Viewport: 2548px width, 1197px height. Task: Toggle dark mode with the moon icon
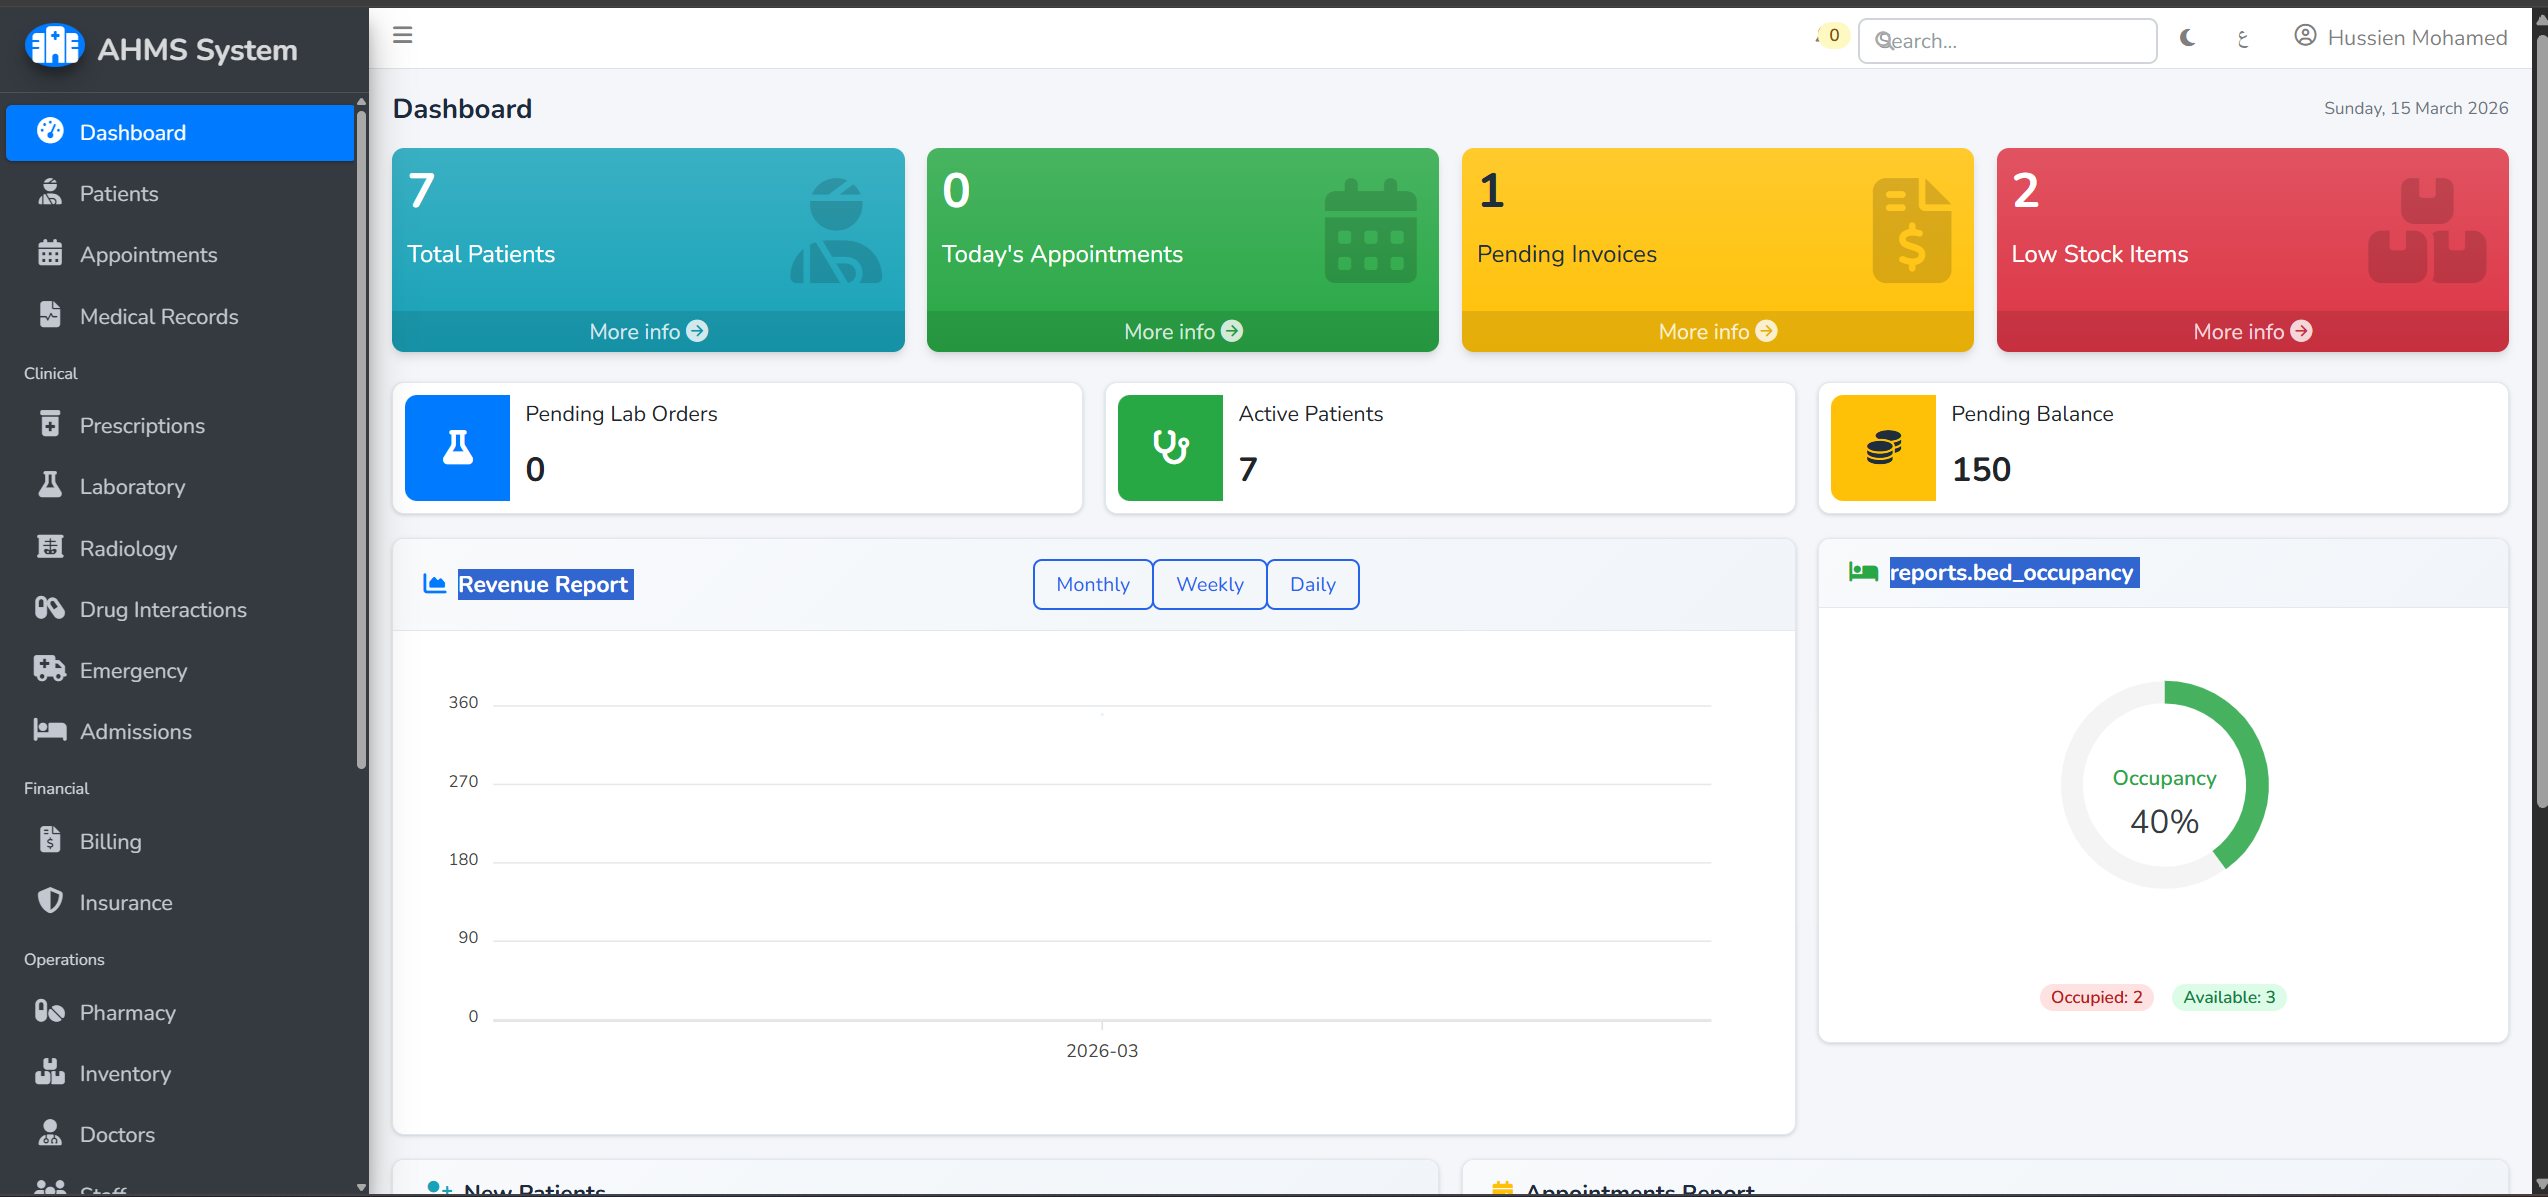point(2187,39)
